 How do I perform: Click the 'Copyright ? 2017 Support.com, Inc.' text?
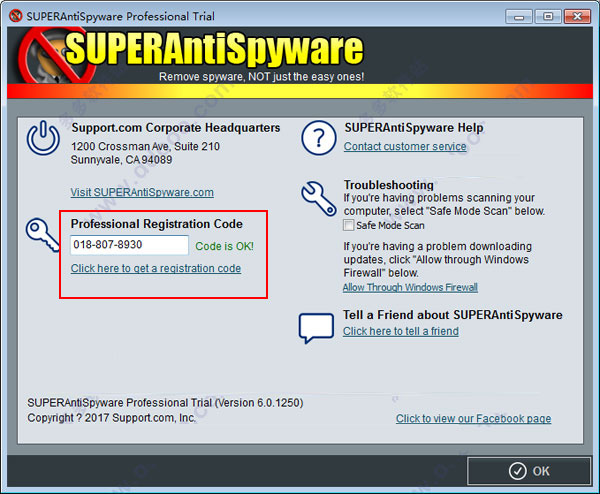coord(111,417)
